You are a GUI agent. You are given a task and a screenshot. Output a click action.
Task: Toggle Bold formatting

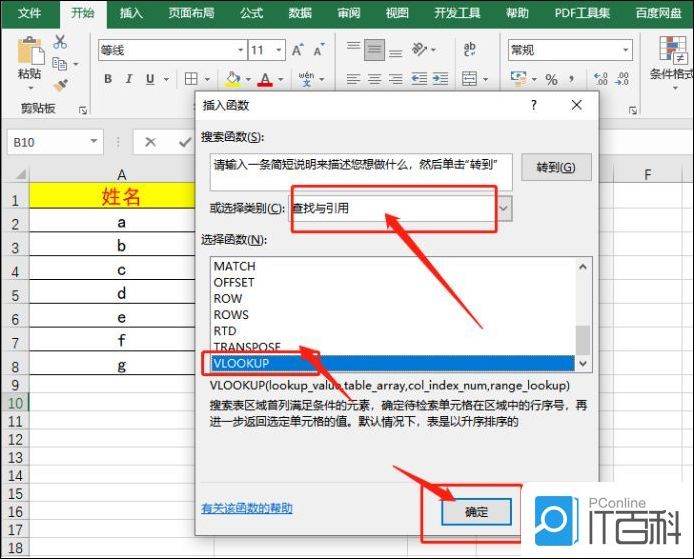pyautogui.click(x=108, y=79)
